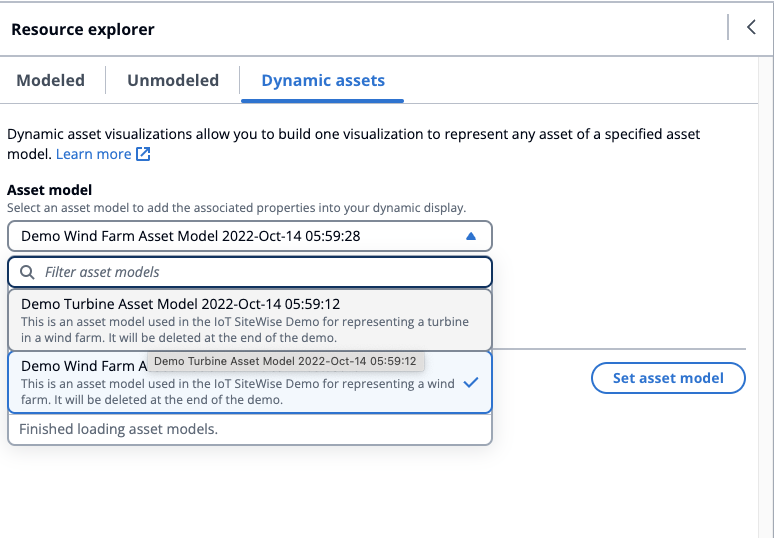Click the external link icon beside Learn more

tap(143, 154)
